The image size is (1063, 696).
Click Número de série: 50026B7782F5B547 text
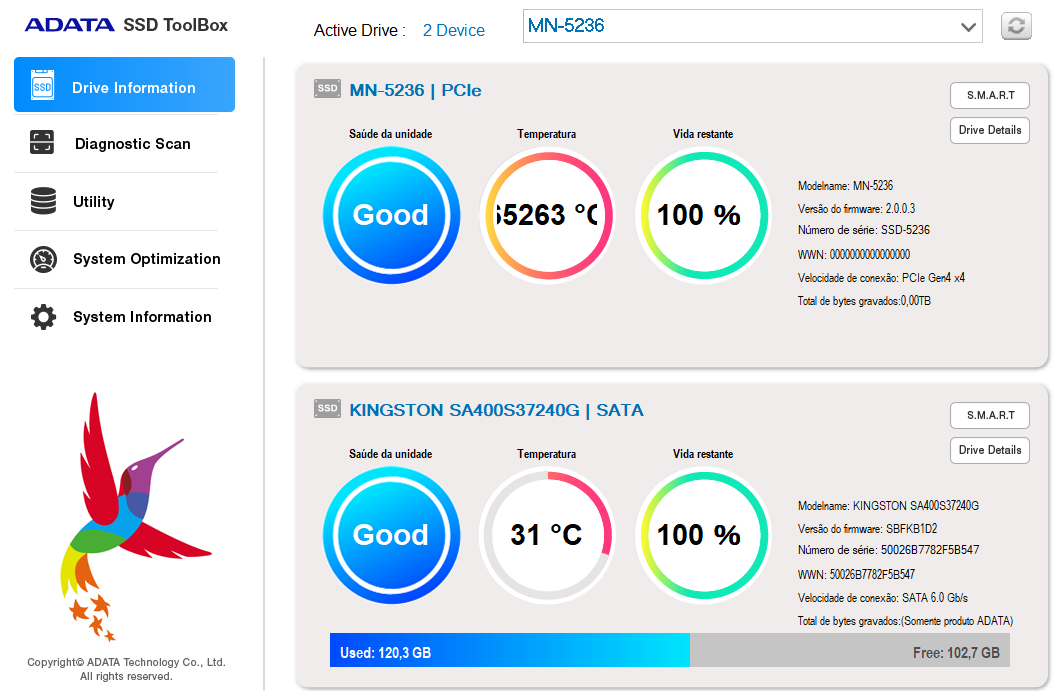(889, 550)
